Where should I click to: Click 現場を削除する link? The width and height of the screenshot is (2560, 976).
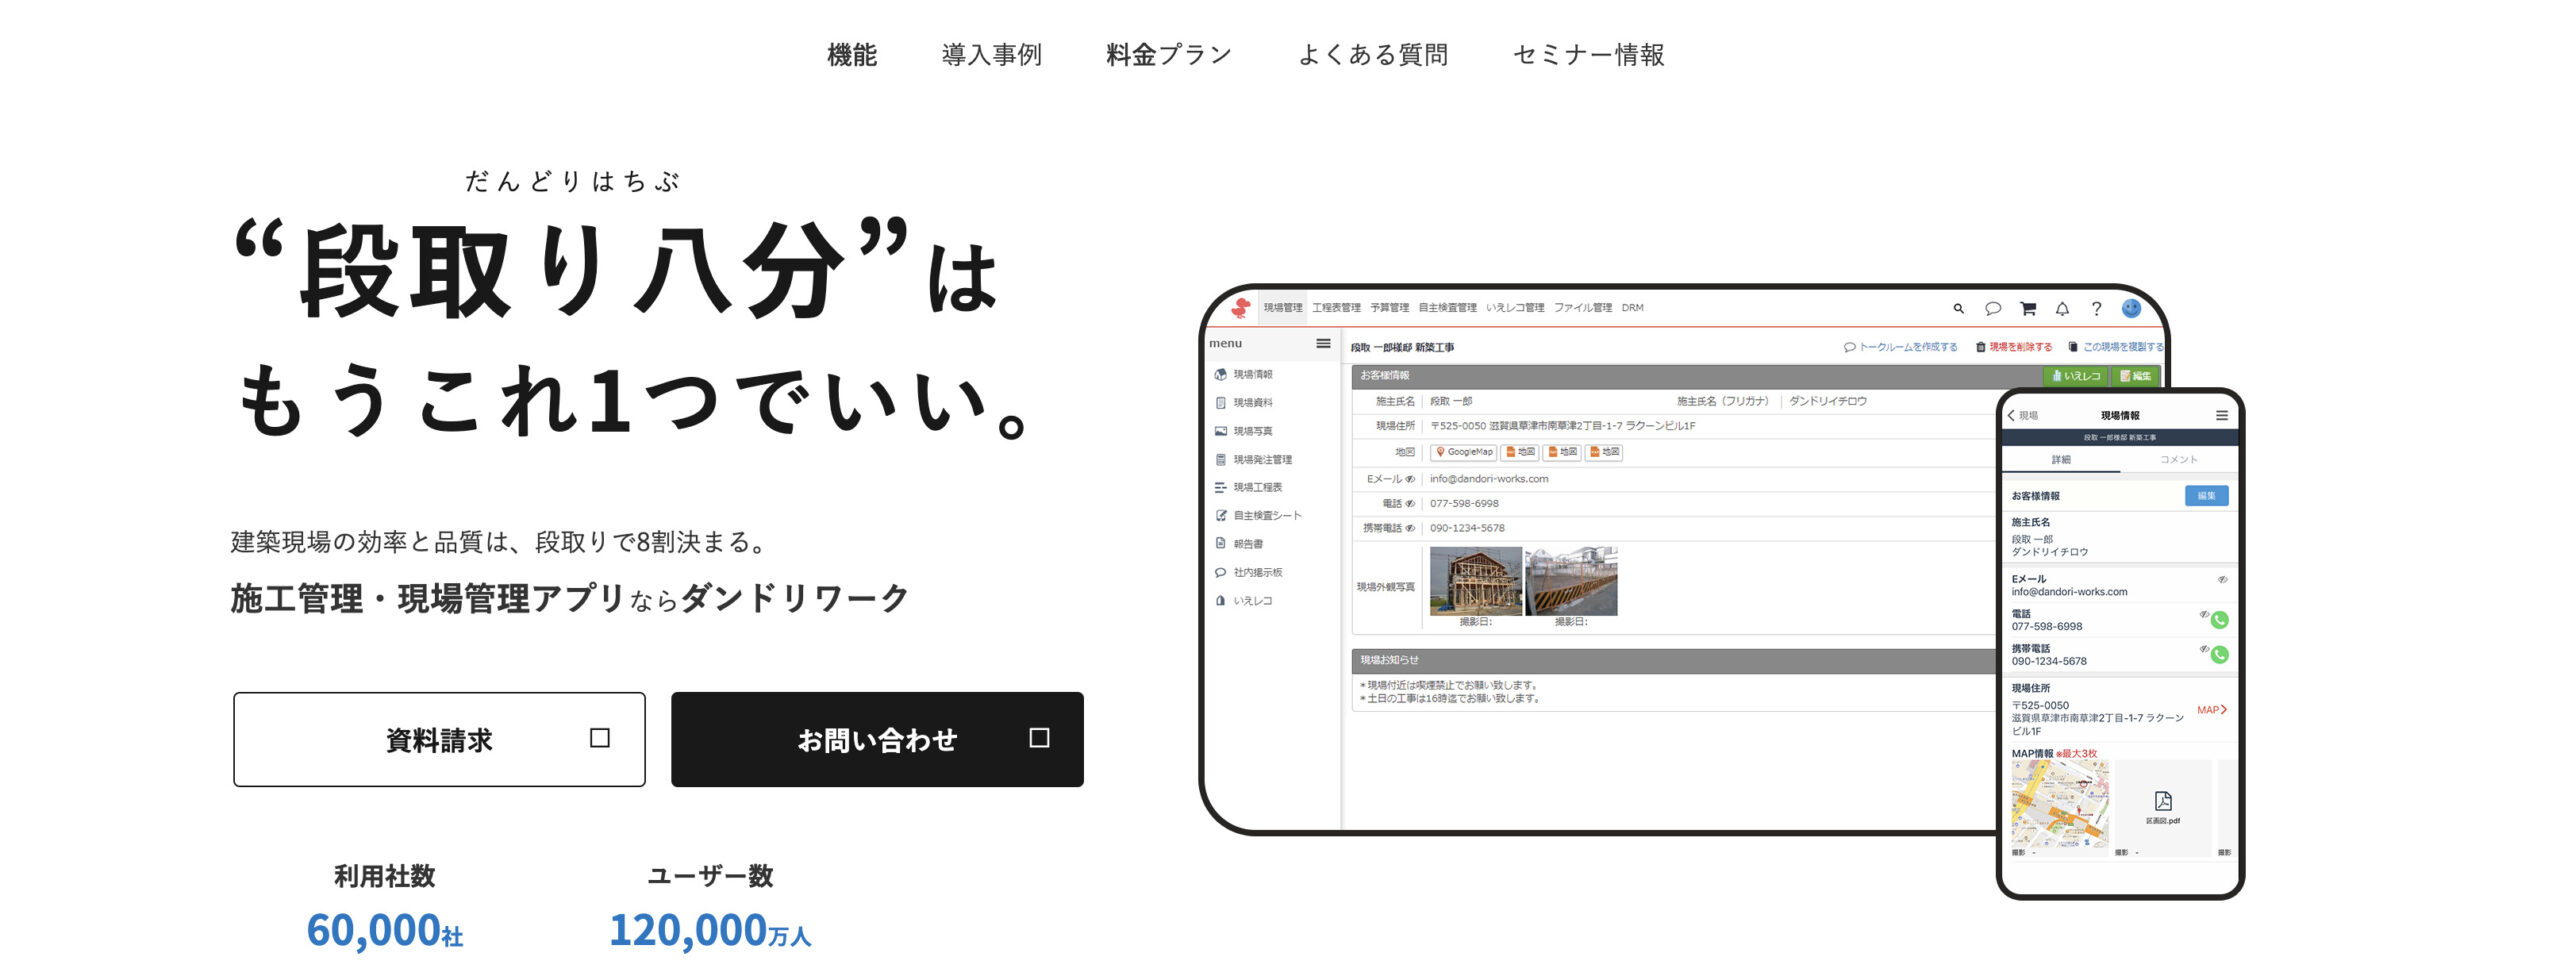[2013, 347]
